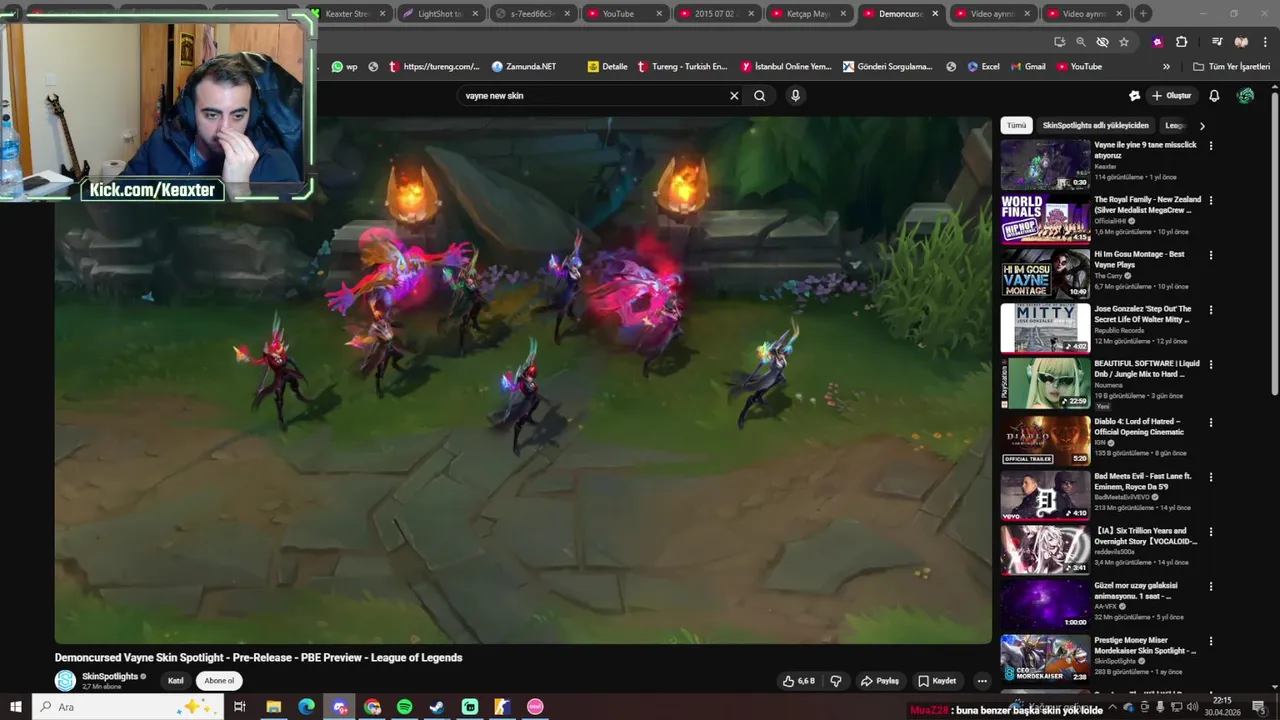The width and height of the screenshot is (1280, 720).
Task: Switch to the '2015 07 02' browser tab
Action: point(716,14)
